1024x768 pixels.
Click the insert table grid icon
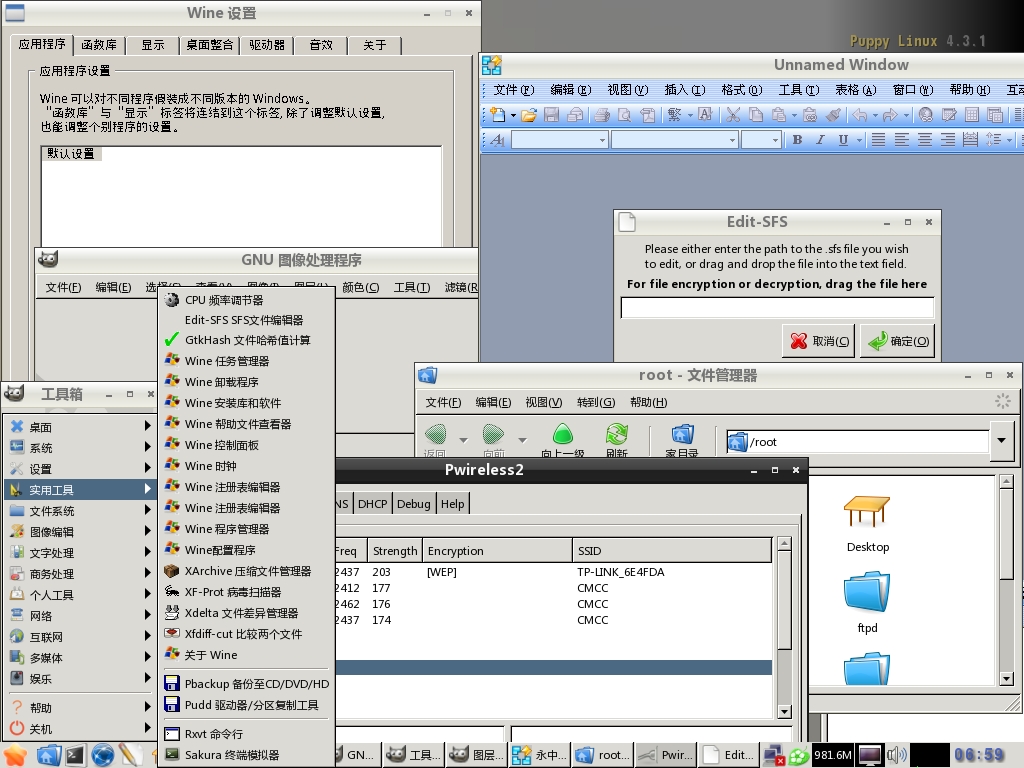(x=972, y=115)
